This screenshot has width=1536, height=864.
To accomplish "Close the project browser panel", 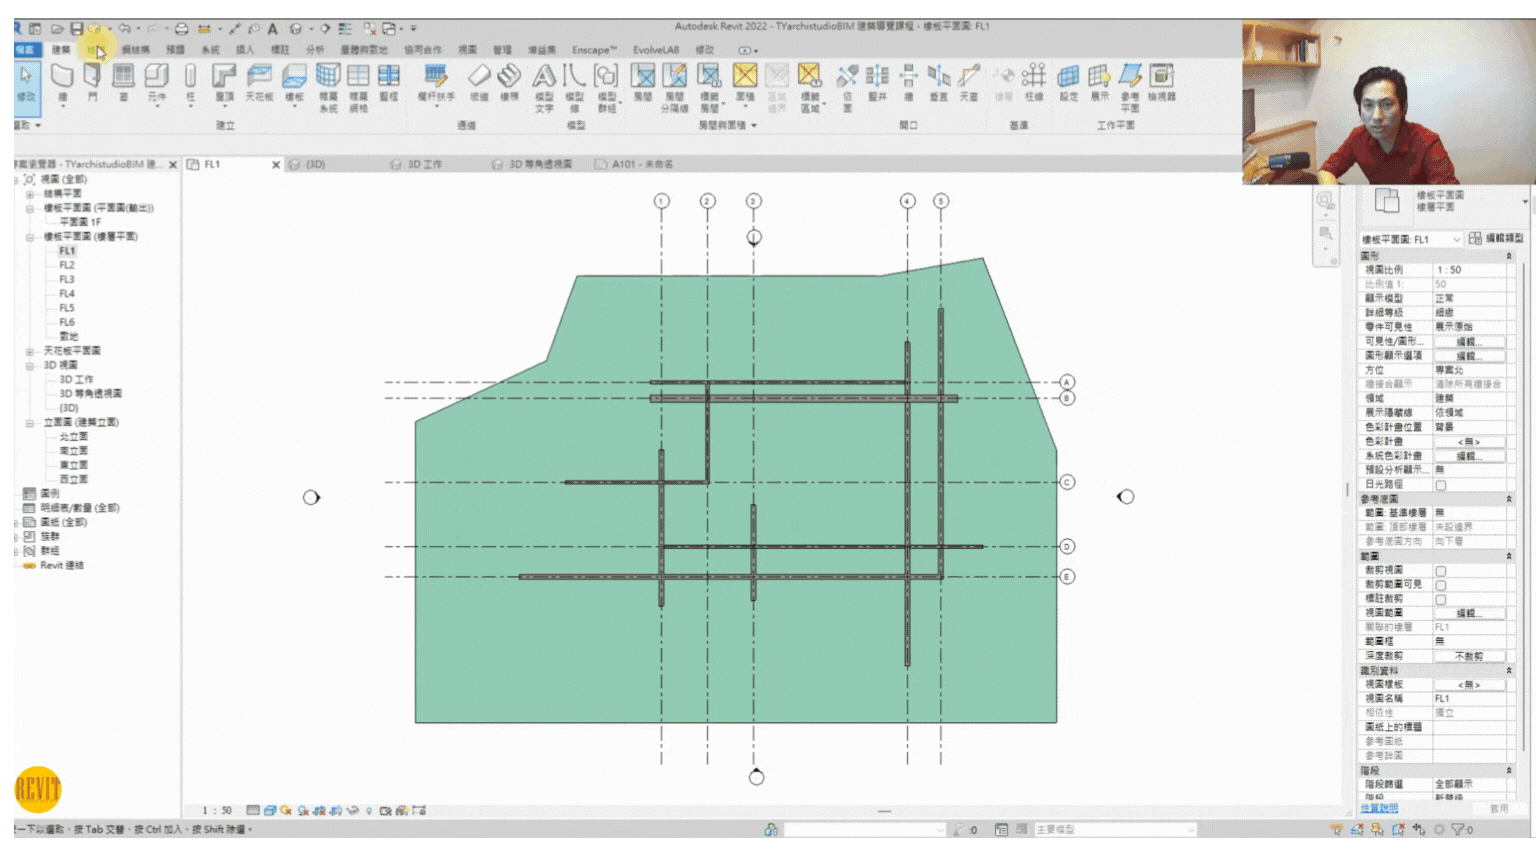I will click(x=173, y=165).
